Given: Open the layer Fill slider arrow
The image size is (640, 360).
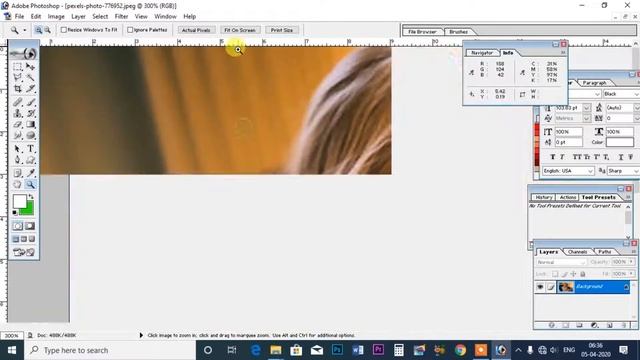Looking at the screenshot, I should (x=631, y=273).
